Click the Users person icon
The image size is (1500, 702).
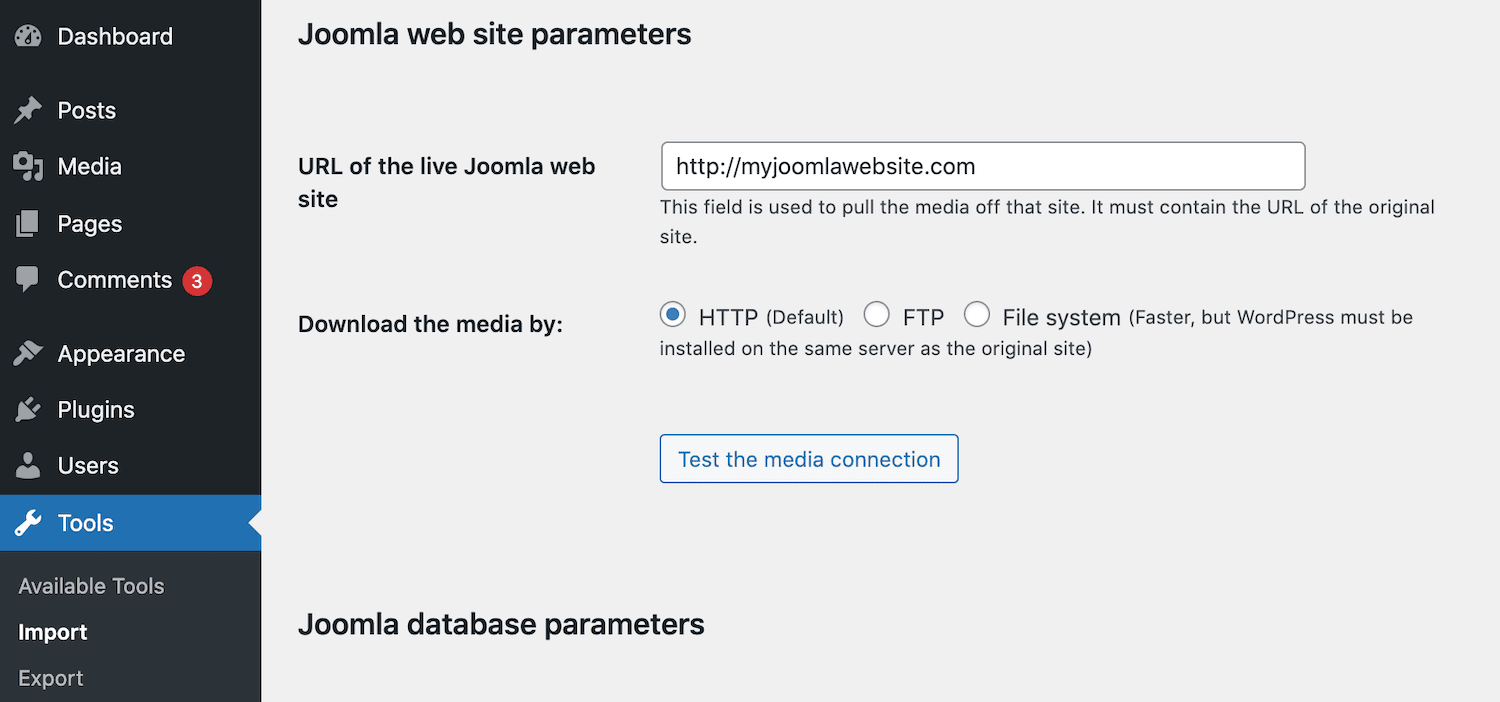click(x=27, y=466)
